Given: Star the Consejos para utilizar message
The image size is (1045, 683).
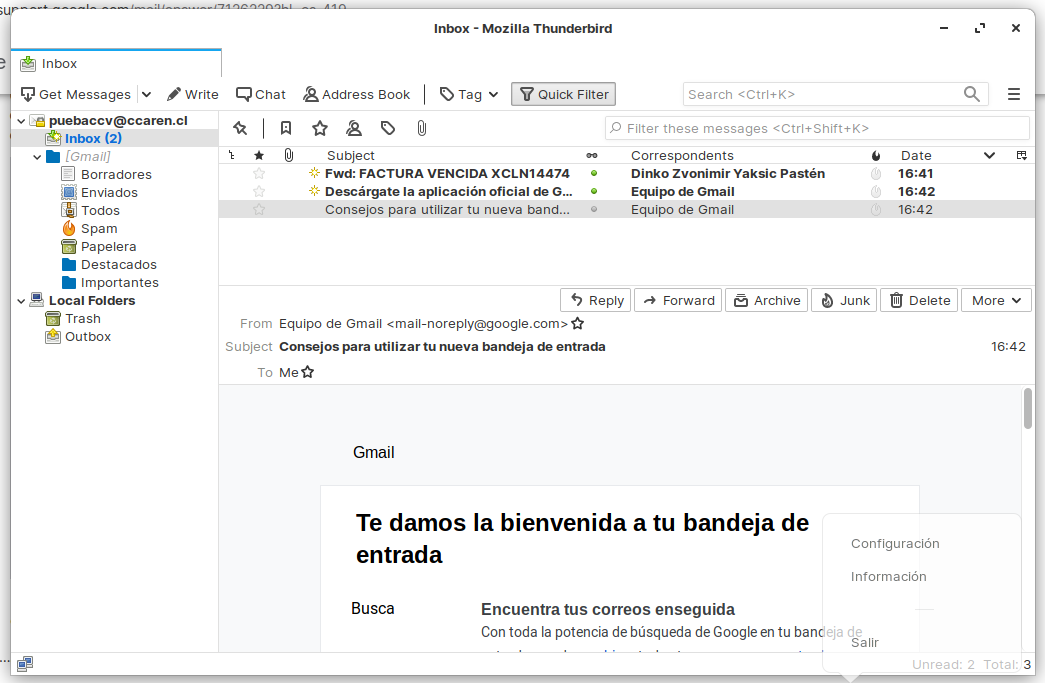Looking at the screenshot, I should click(259, 210).
